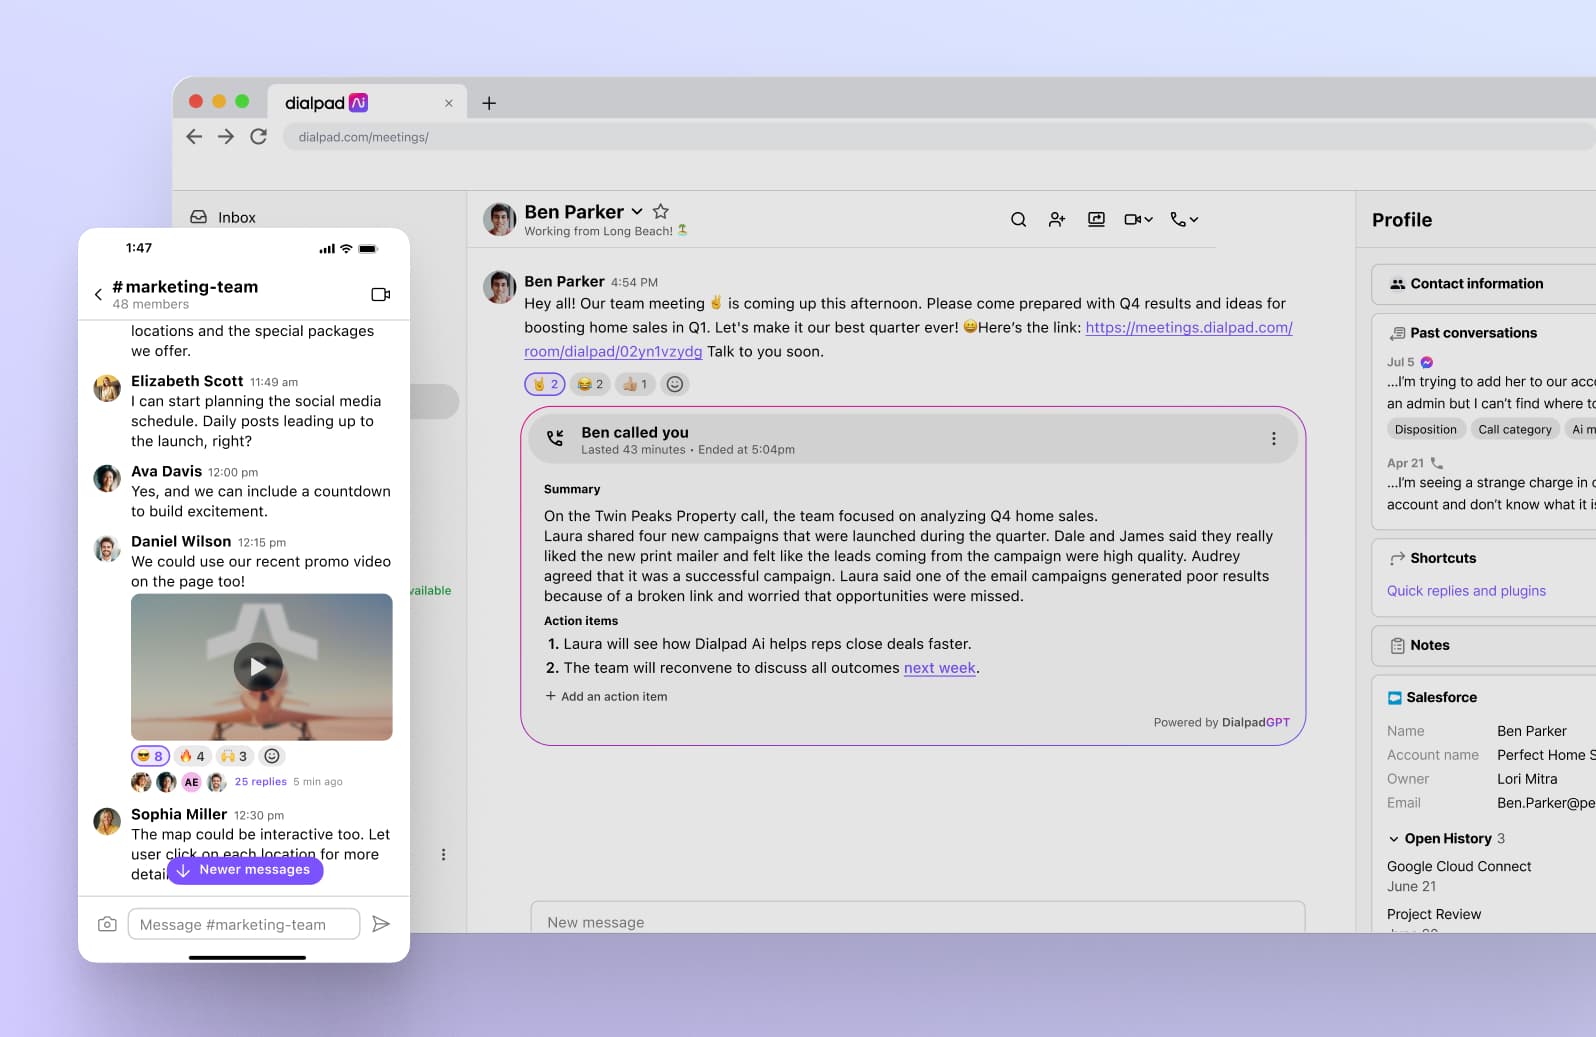Screen dimensions: 1596x1037
Task: Toggle the peace hand reaction with 2
Action: tap(545, 384)
